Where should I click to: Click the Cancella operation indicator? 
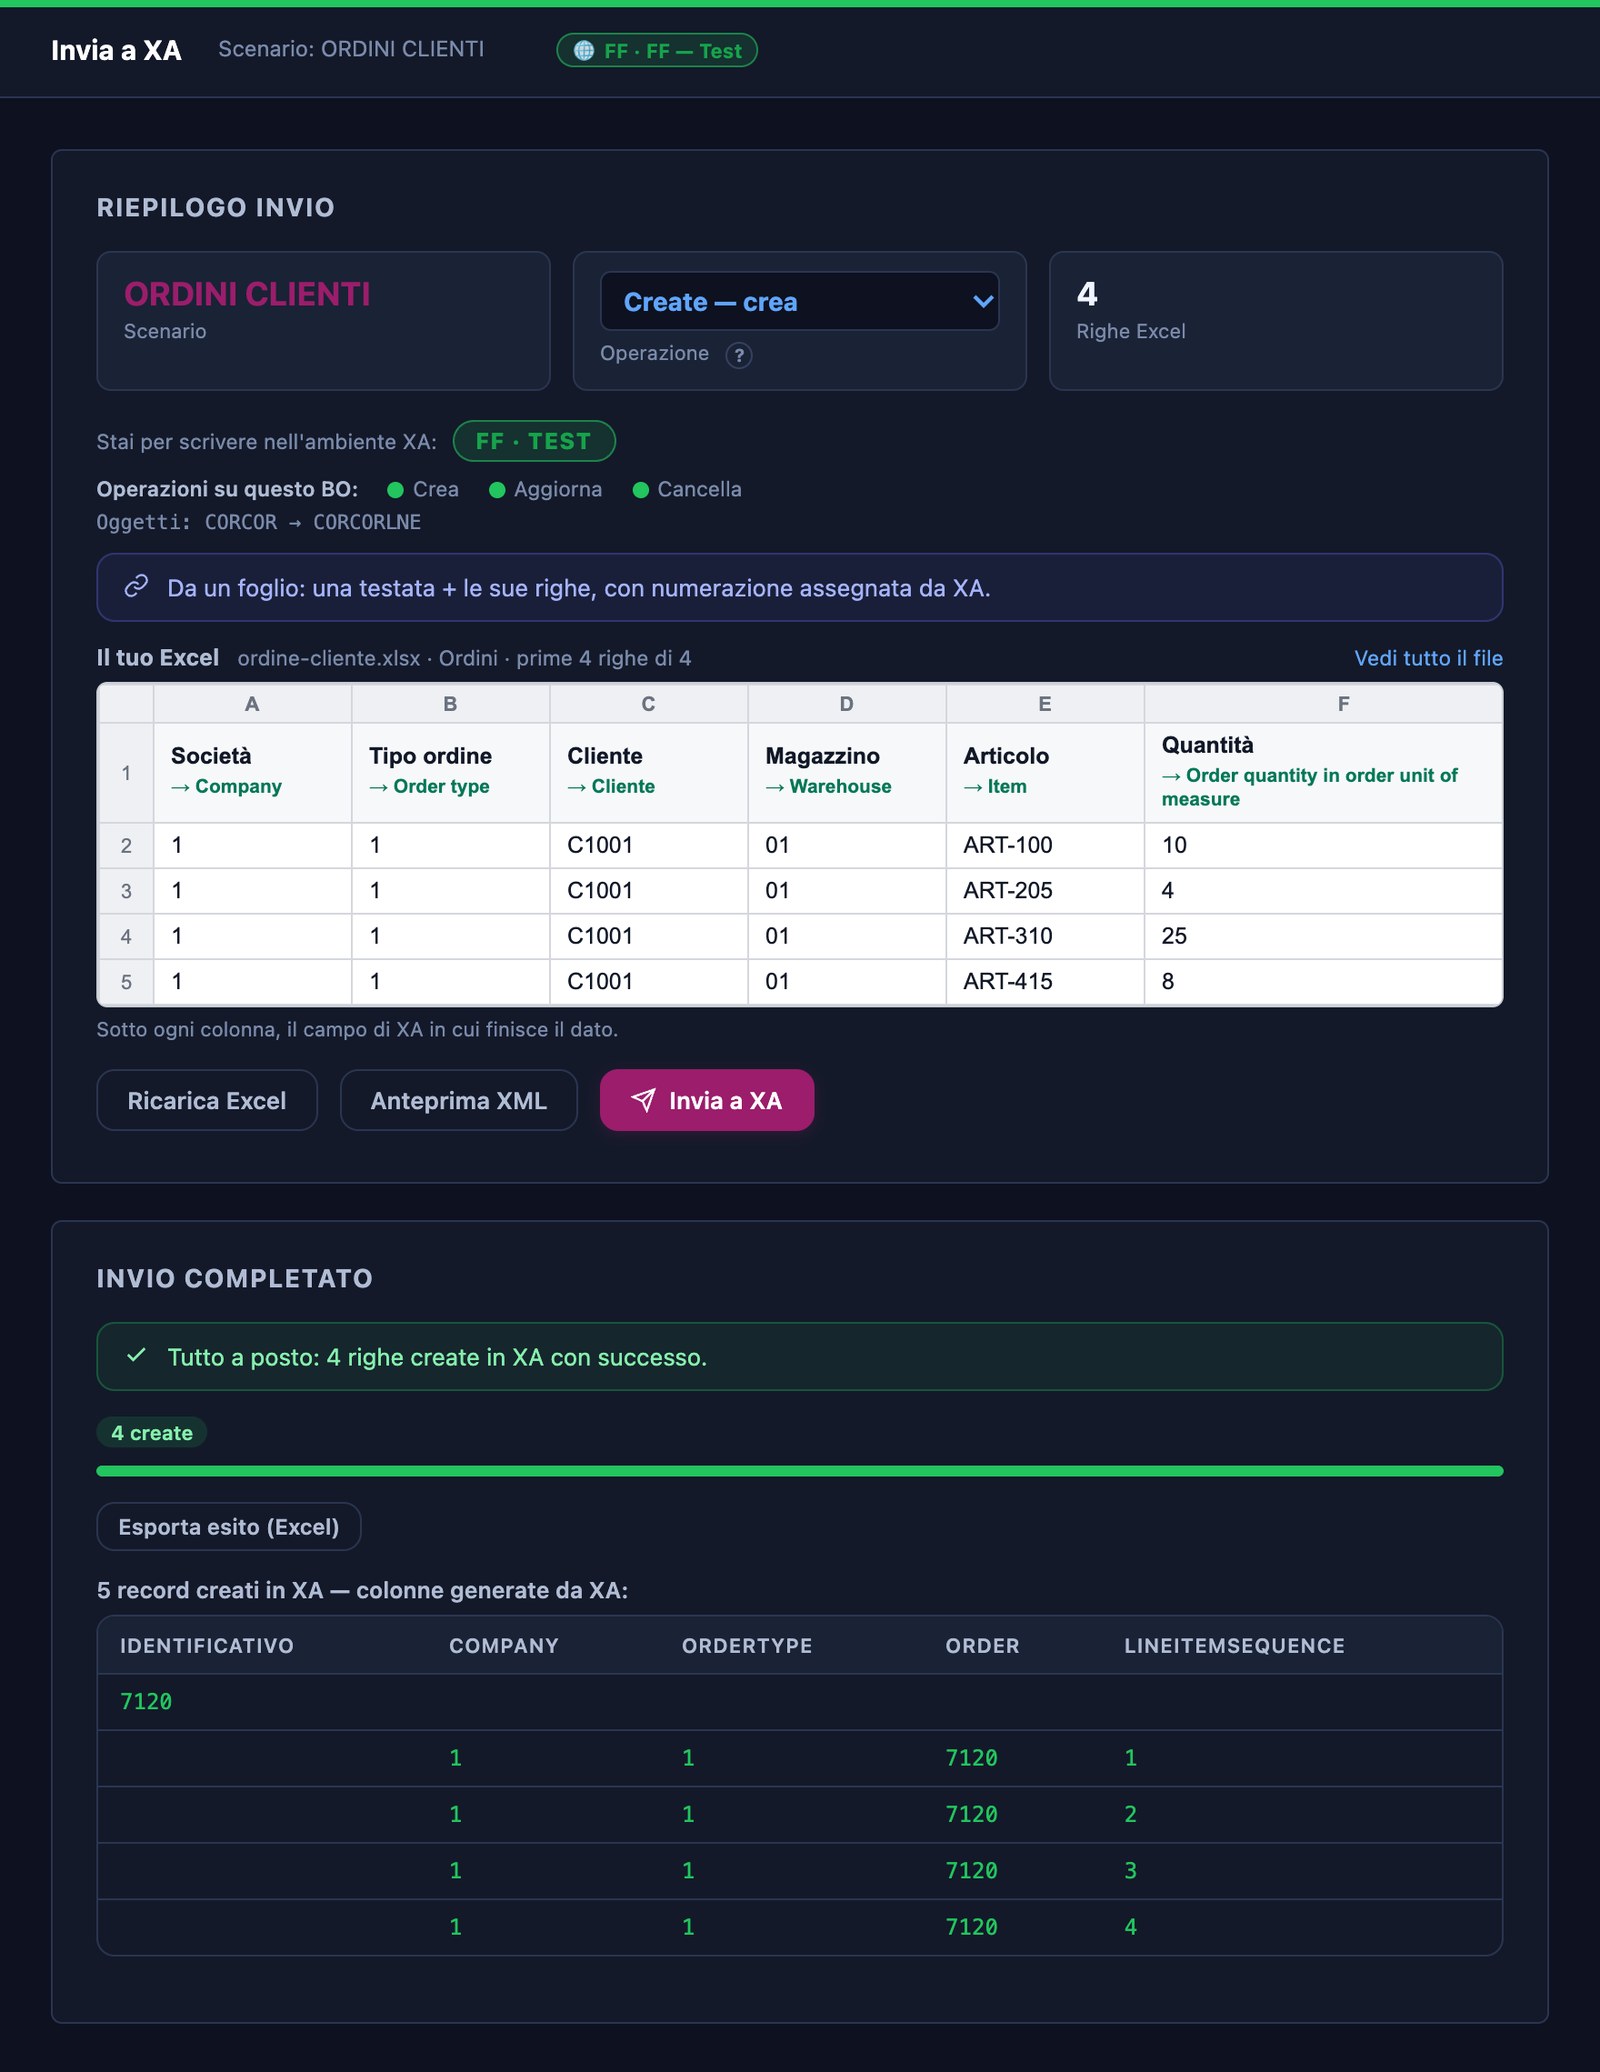pyautogui.click(x=688, y=489)
